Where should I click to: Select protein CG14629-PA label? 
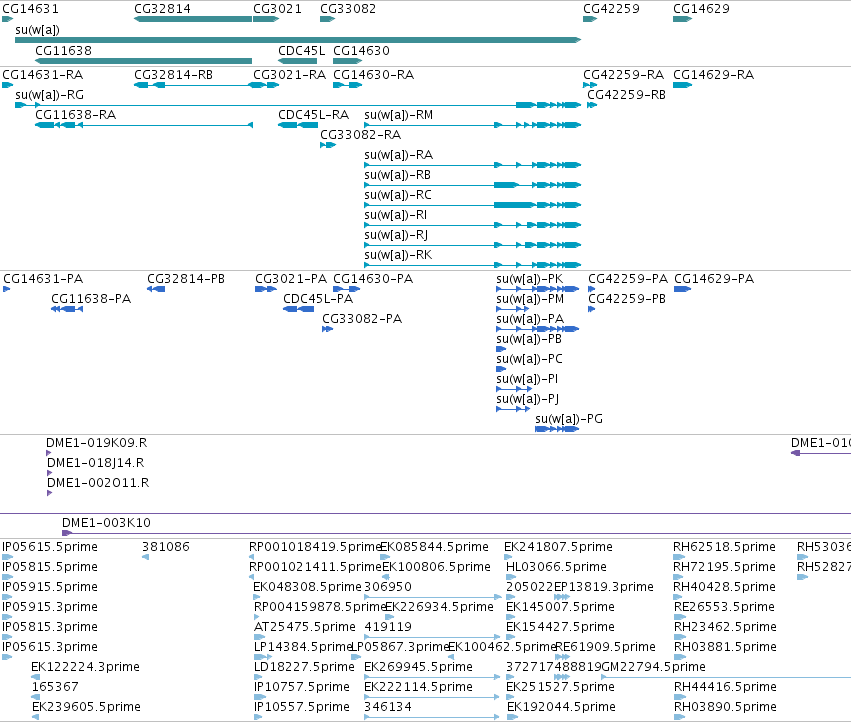coord(714,278)
